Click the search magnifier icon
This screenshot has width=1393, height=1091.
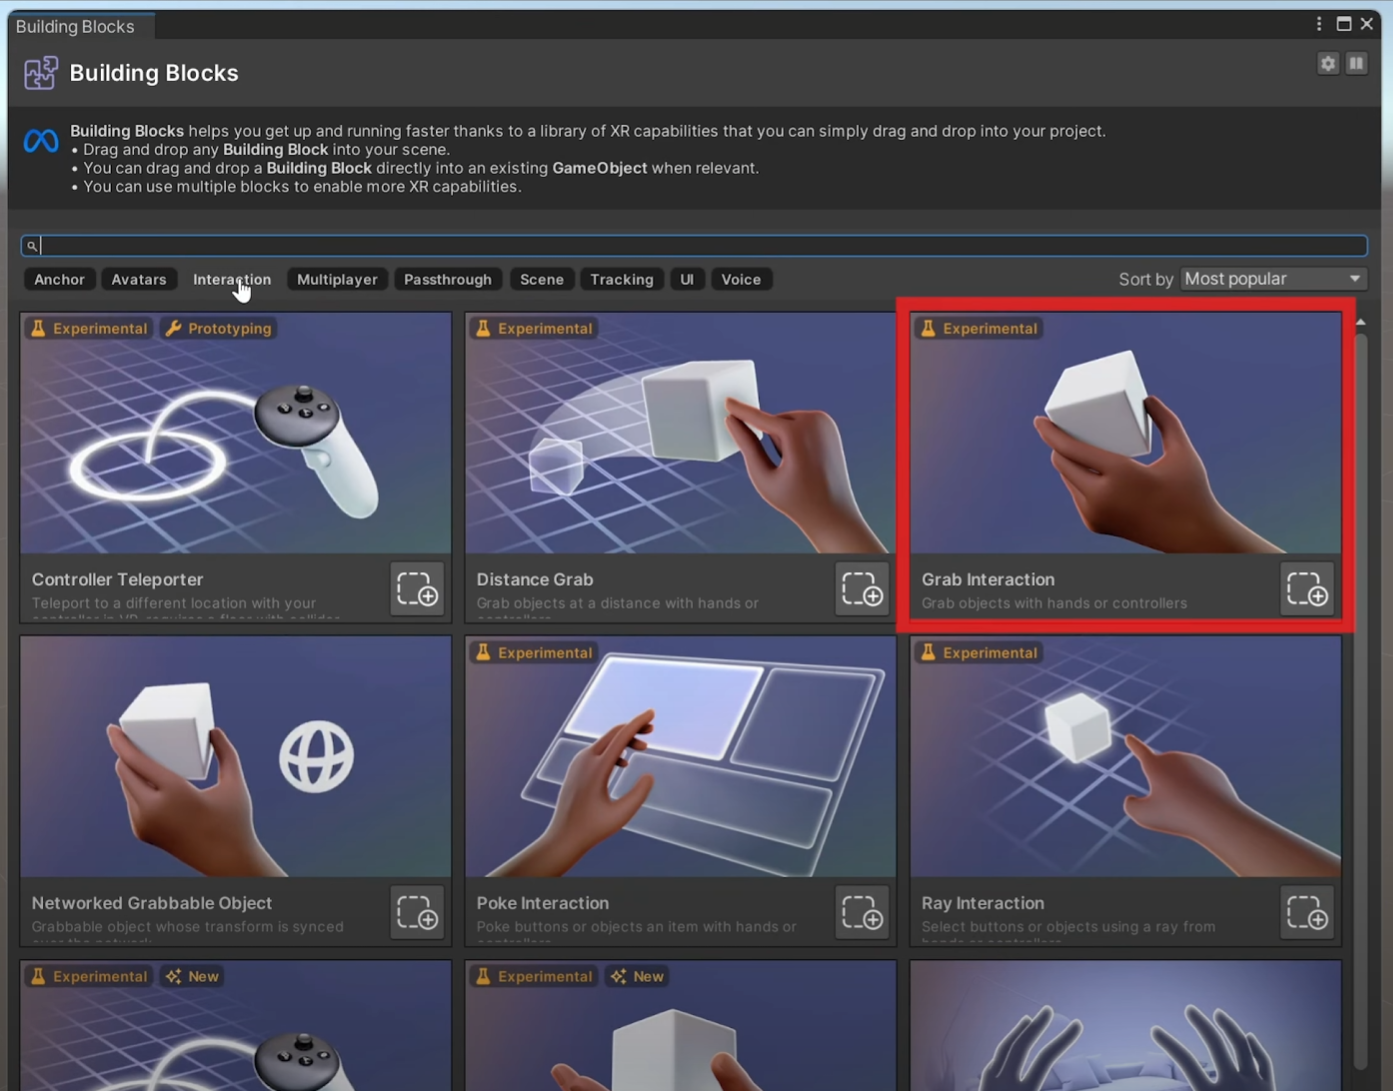32,246
